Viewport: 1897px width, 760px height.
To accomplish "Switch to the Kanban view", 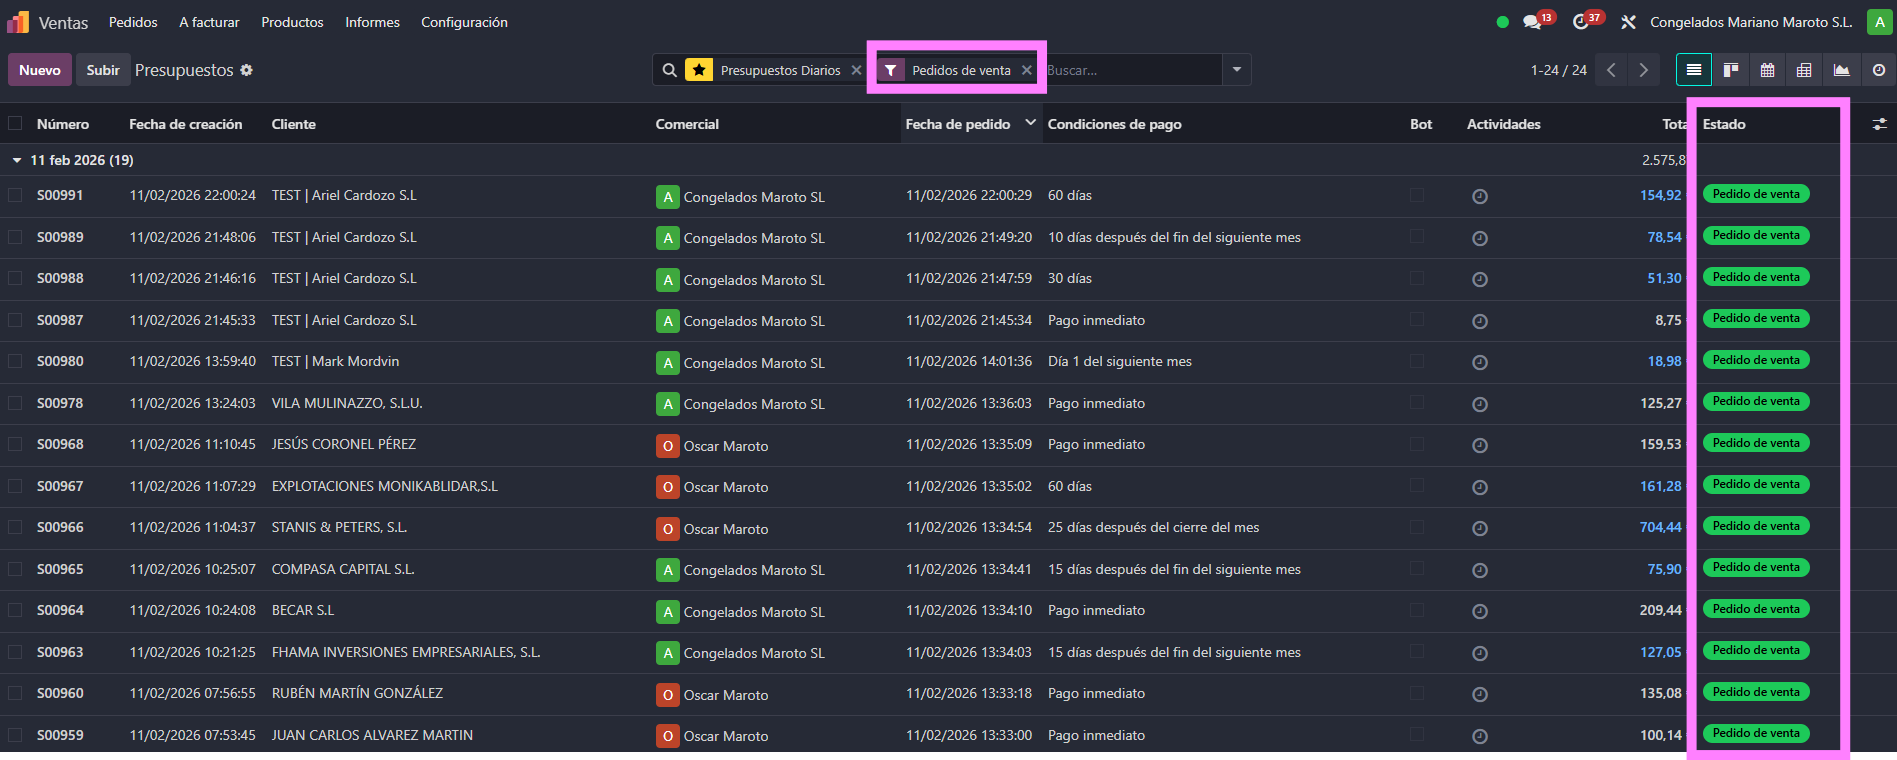I will point(1730,70).
